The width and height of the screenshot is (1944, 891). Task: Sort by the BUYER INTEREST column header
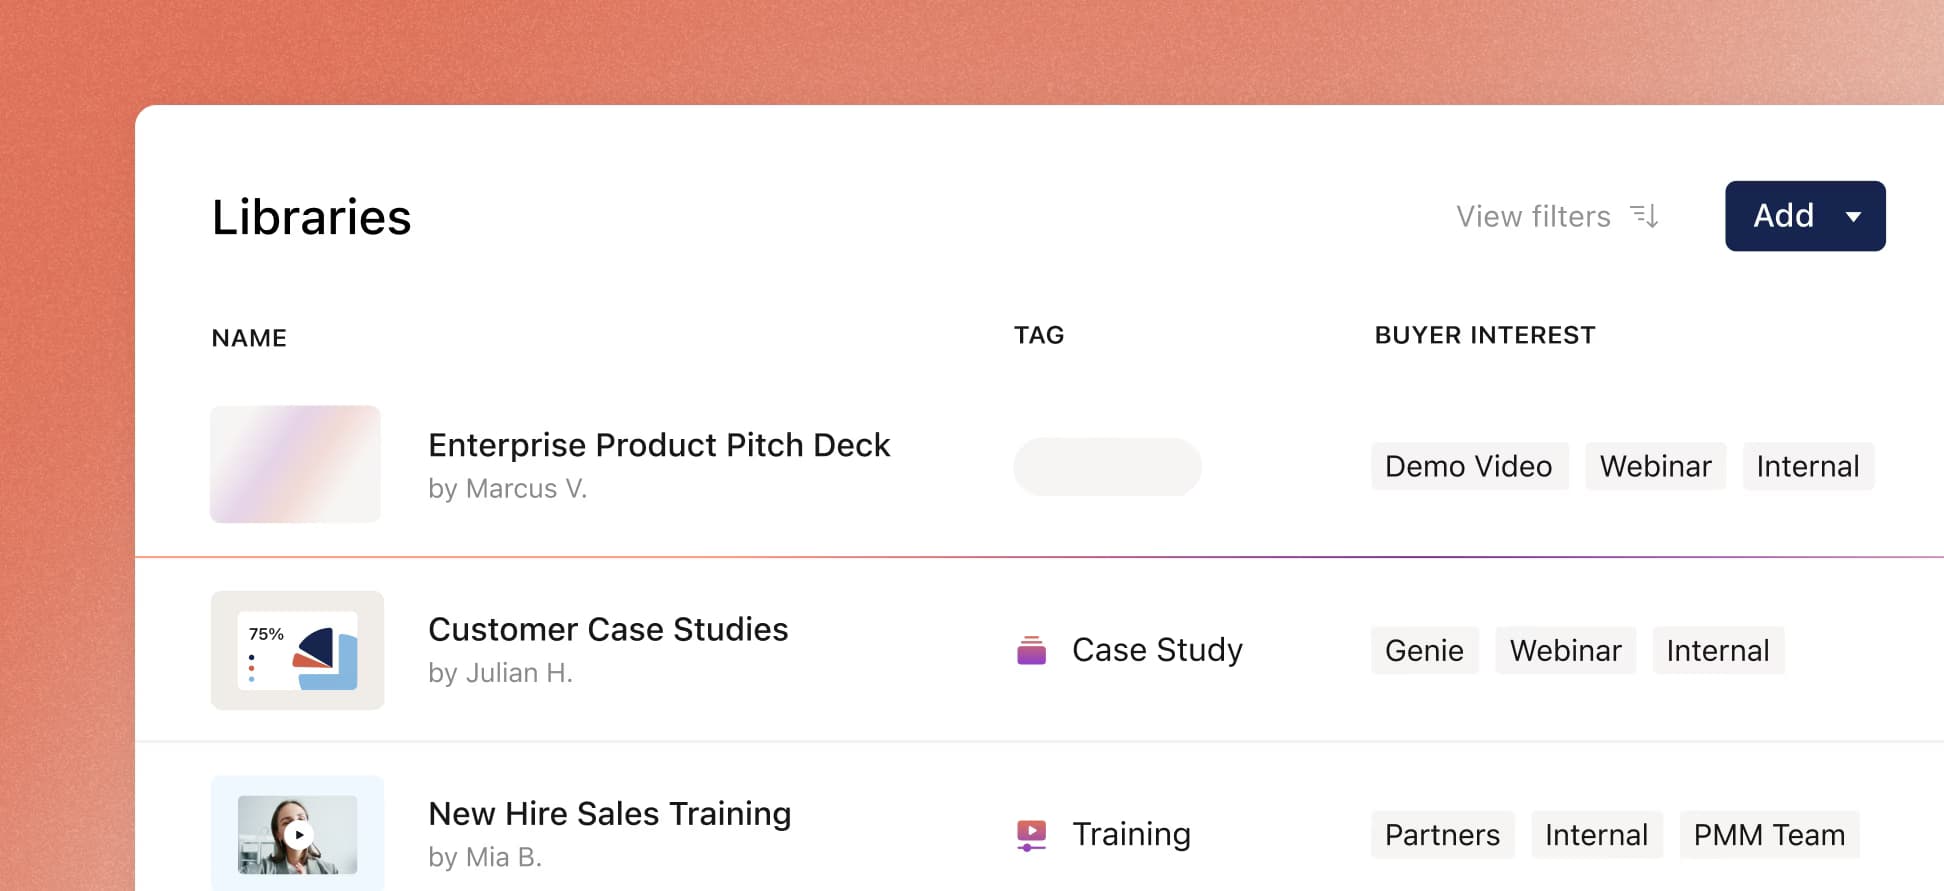pos(1484,335)
